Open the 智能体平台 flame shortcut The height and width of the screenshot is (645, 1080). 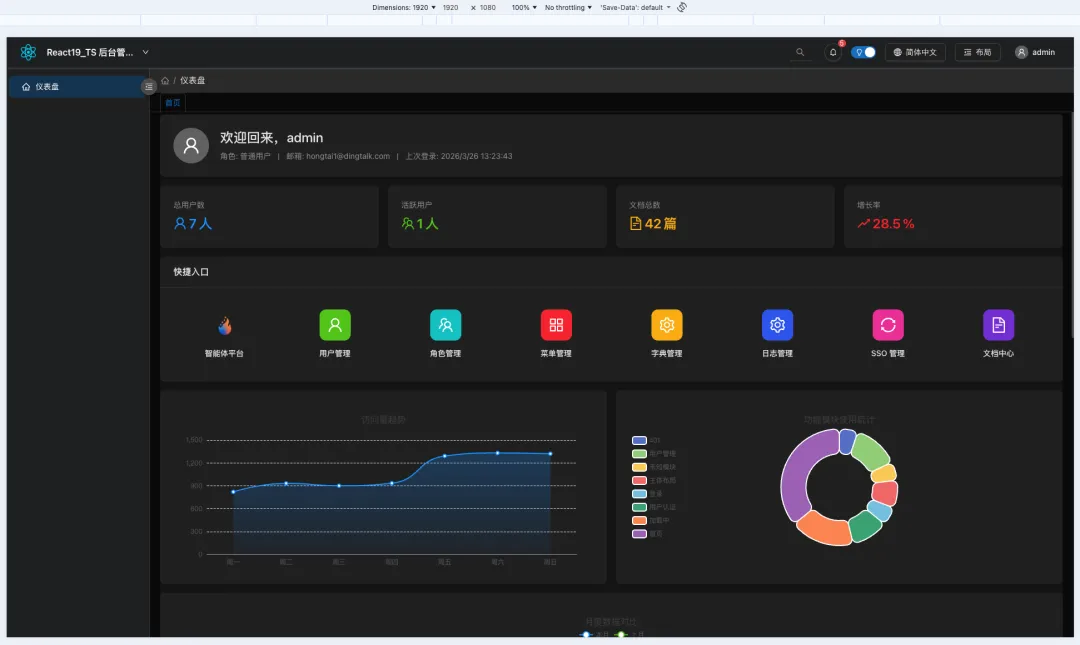225,325
